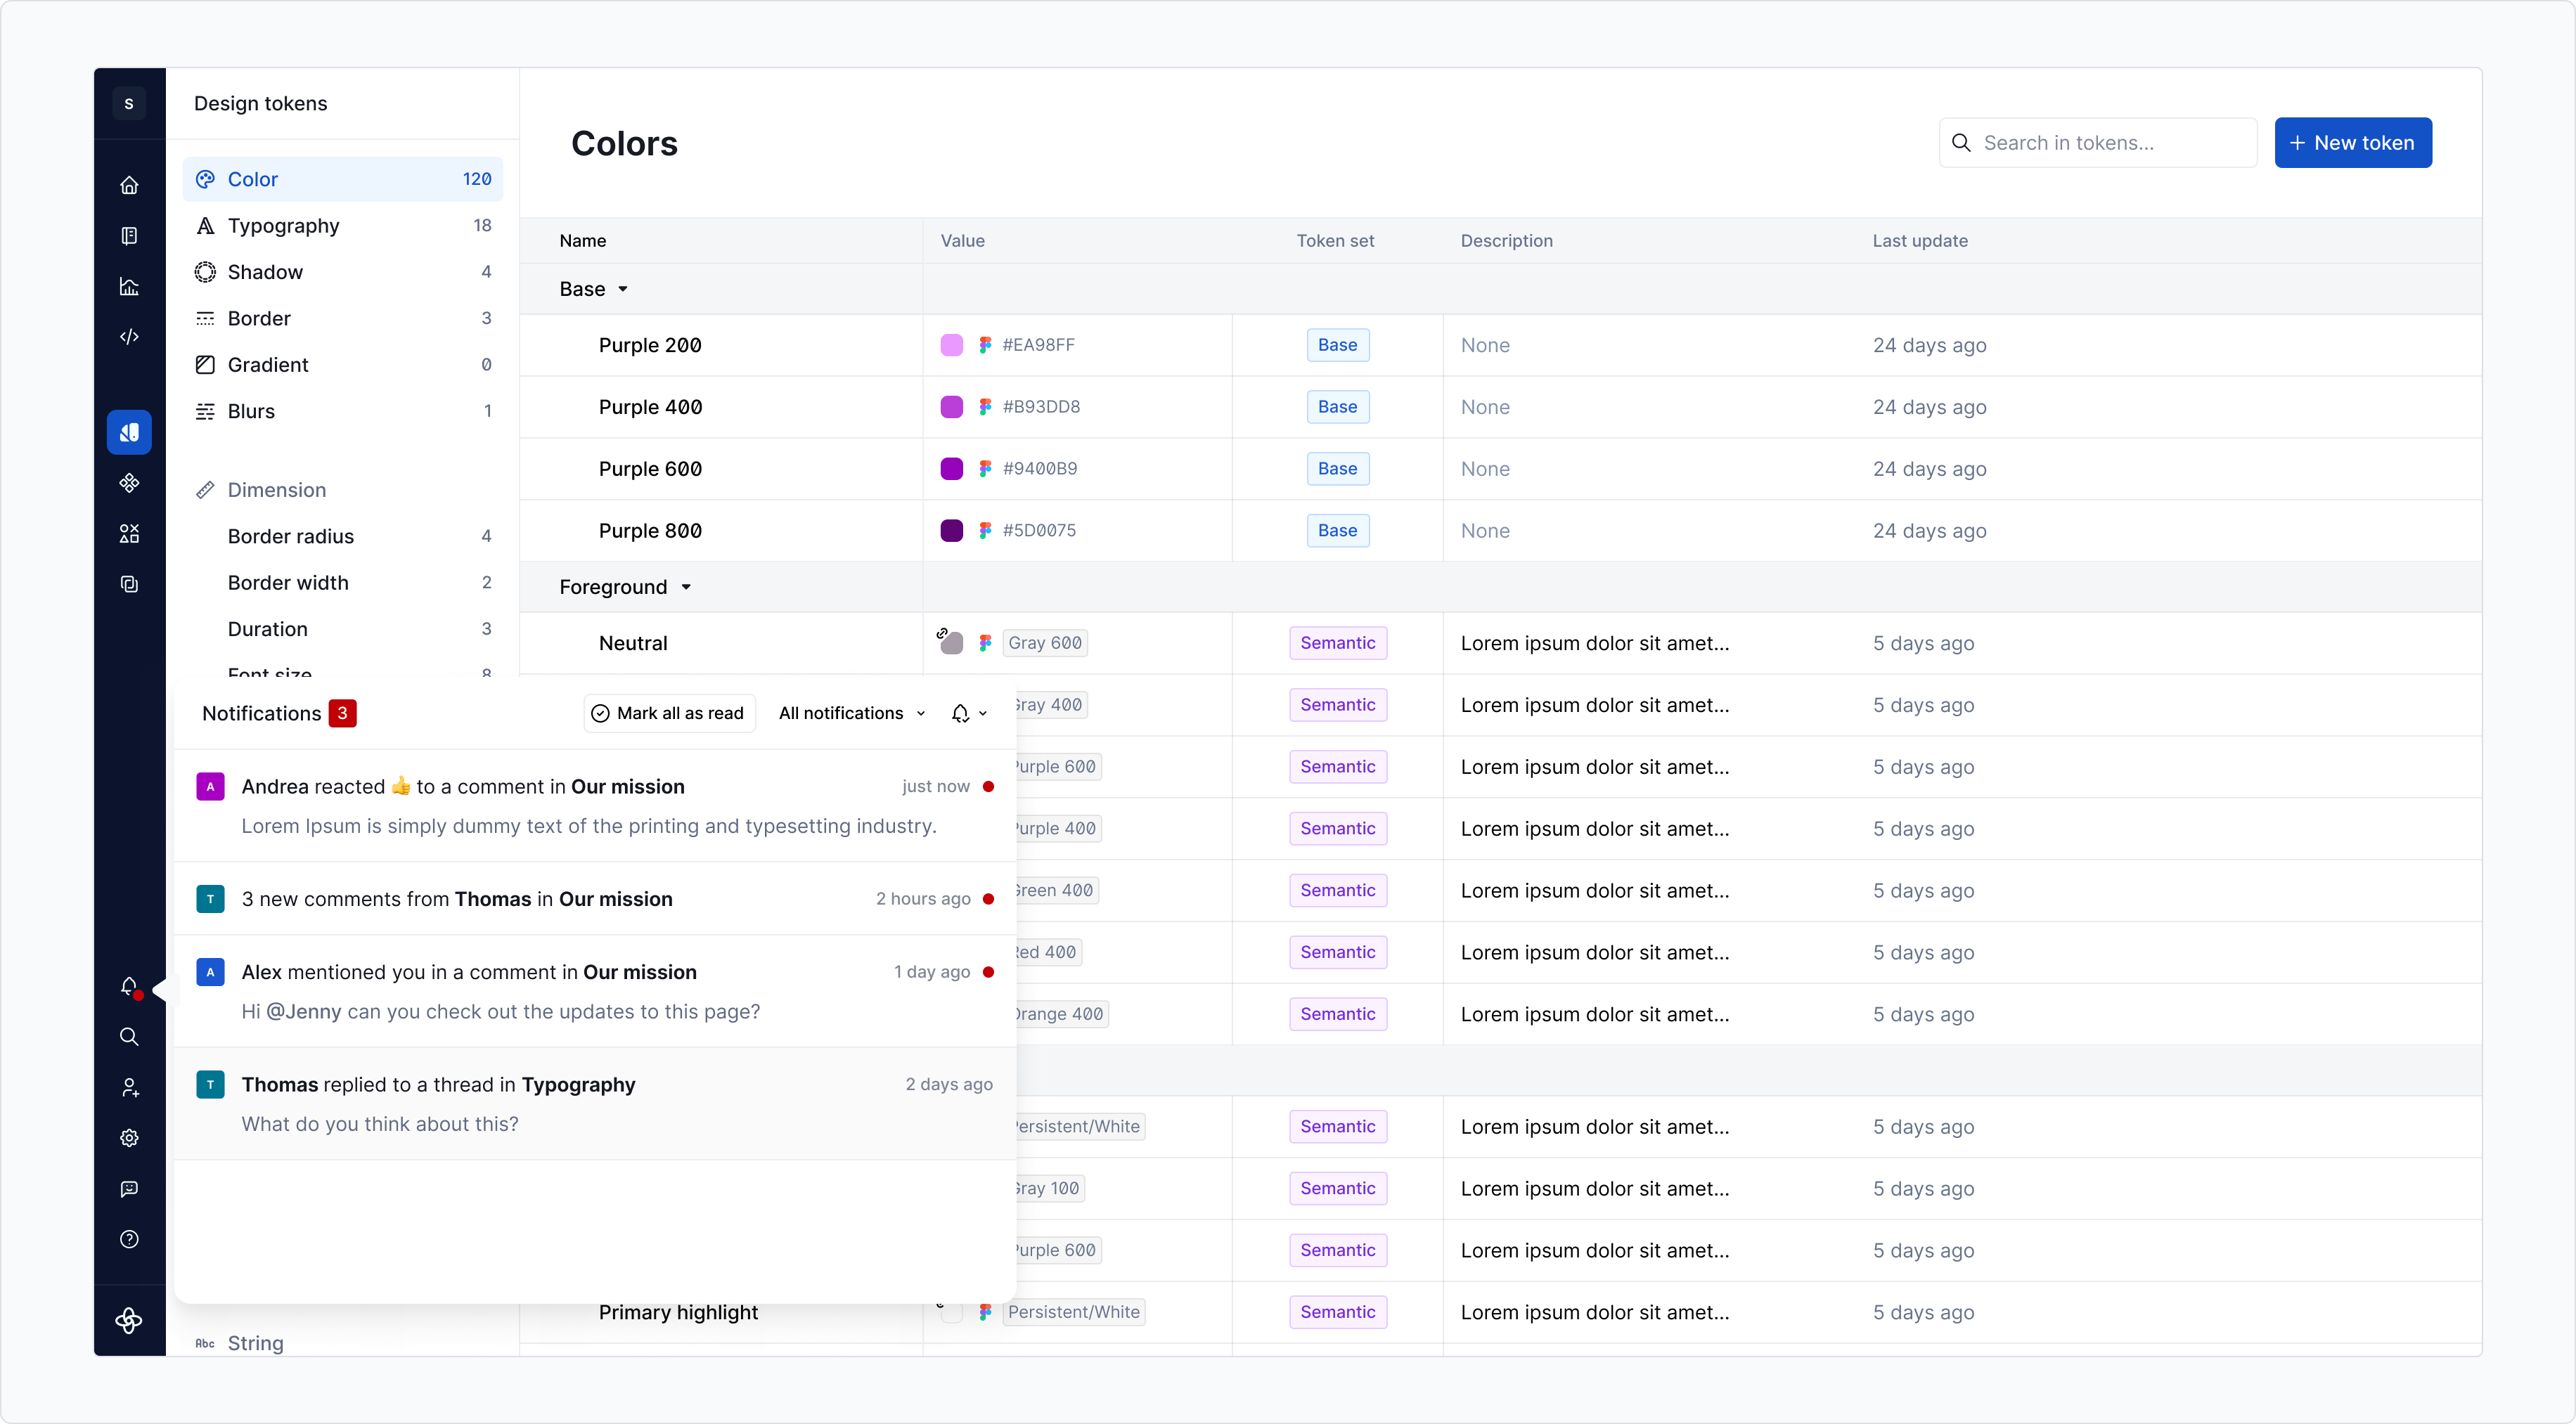This screenshot has width=2576, height=1424.
Task: Toggle read status on Thomas comments notification
Action: (x=989, y=900)
